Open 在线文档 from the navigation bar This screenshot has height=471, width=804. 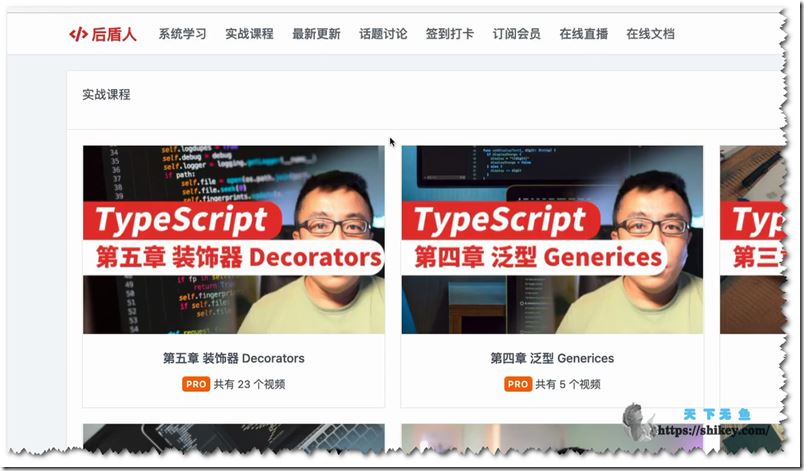tap(651, 34)
